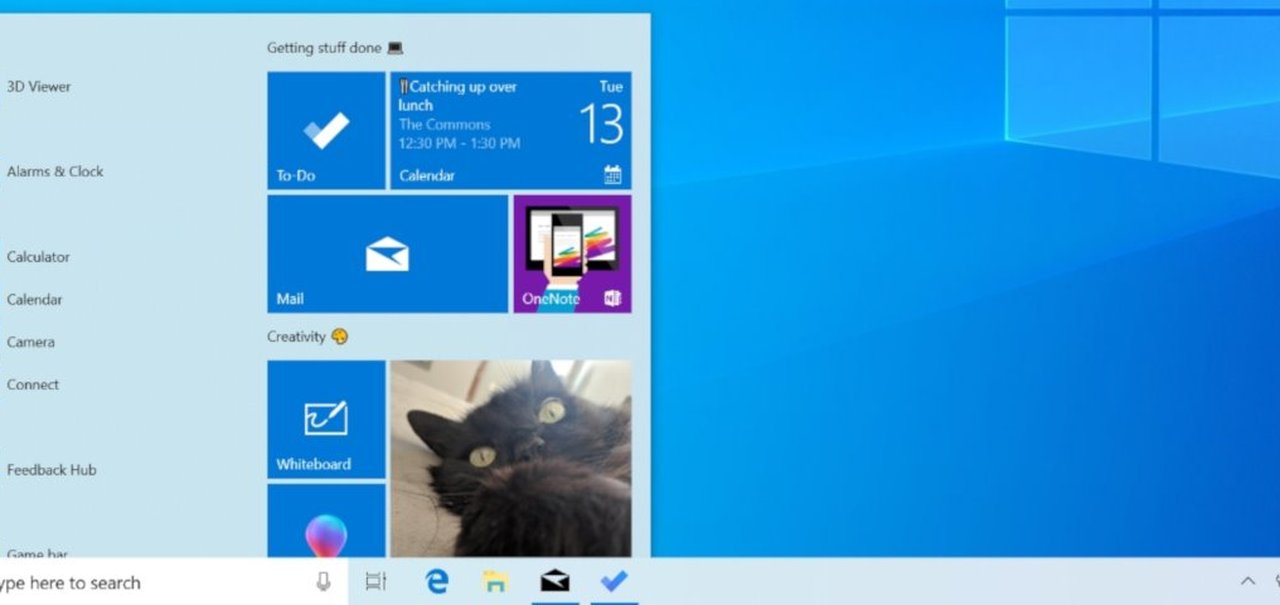The image size is (1280, 605).
Task: Open Game bar from the app list
Action: (37, 553)
